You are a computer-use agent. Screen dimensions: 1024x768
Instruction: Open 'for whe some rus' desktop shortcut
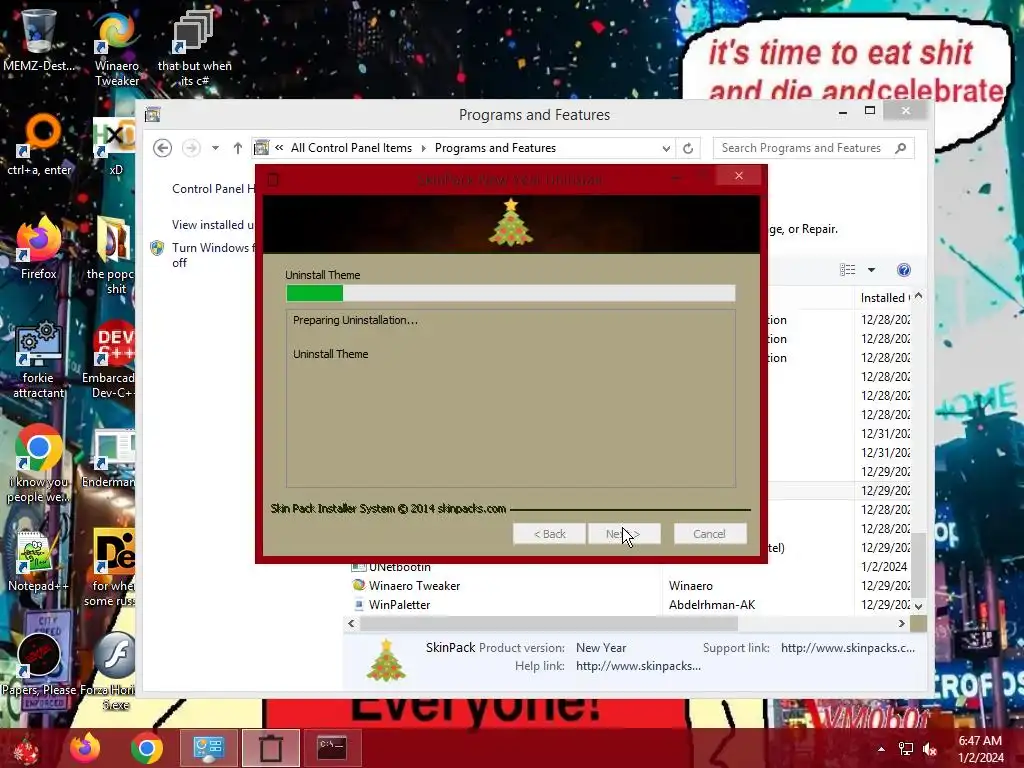[x=111, y=567]
